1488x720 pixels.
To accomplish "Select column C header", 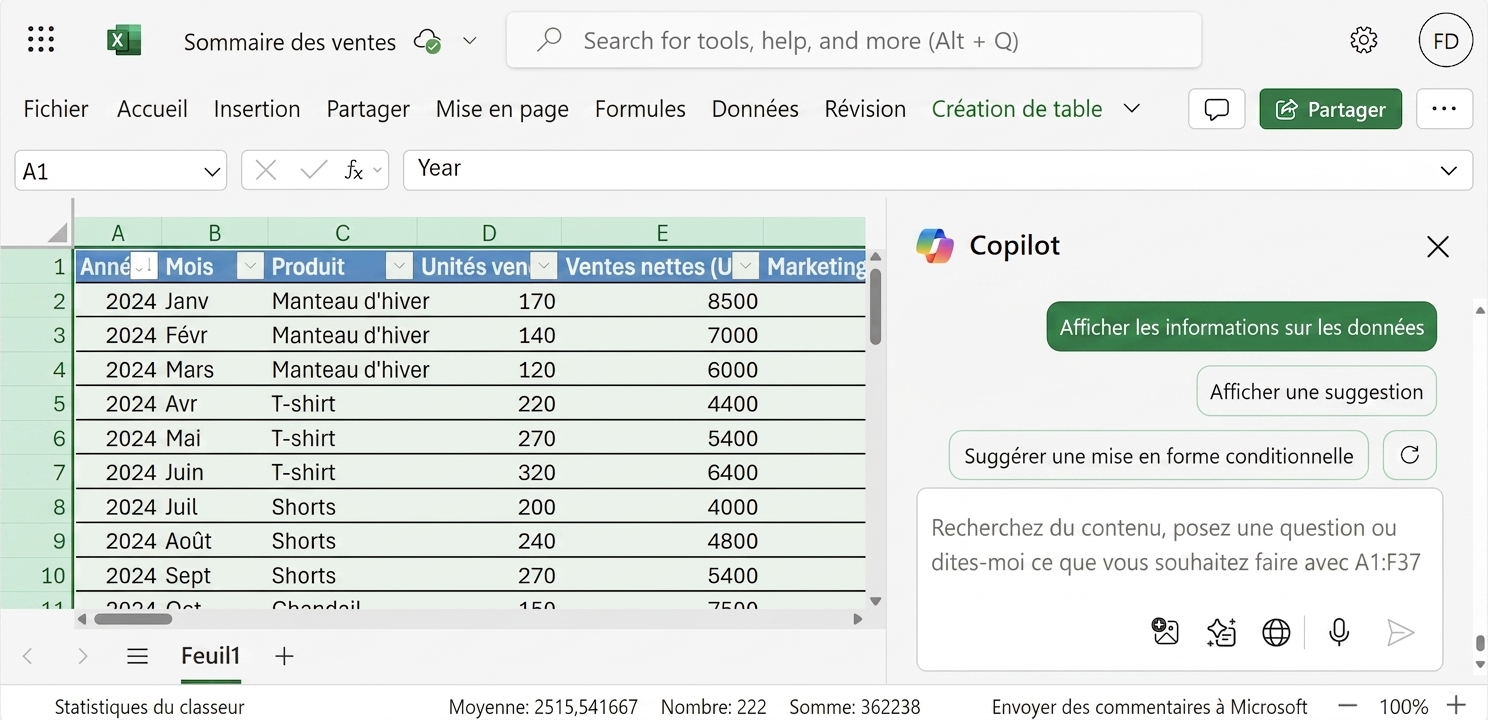I will pos(342,233).
